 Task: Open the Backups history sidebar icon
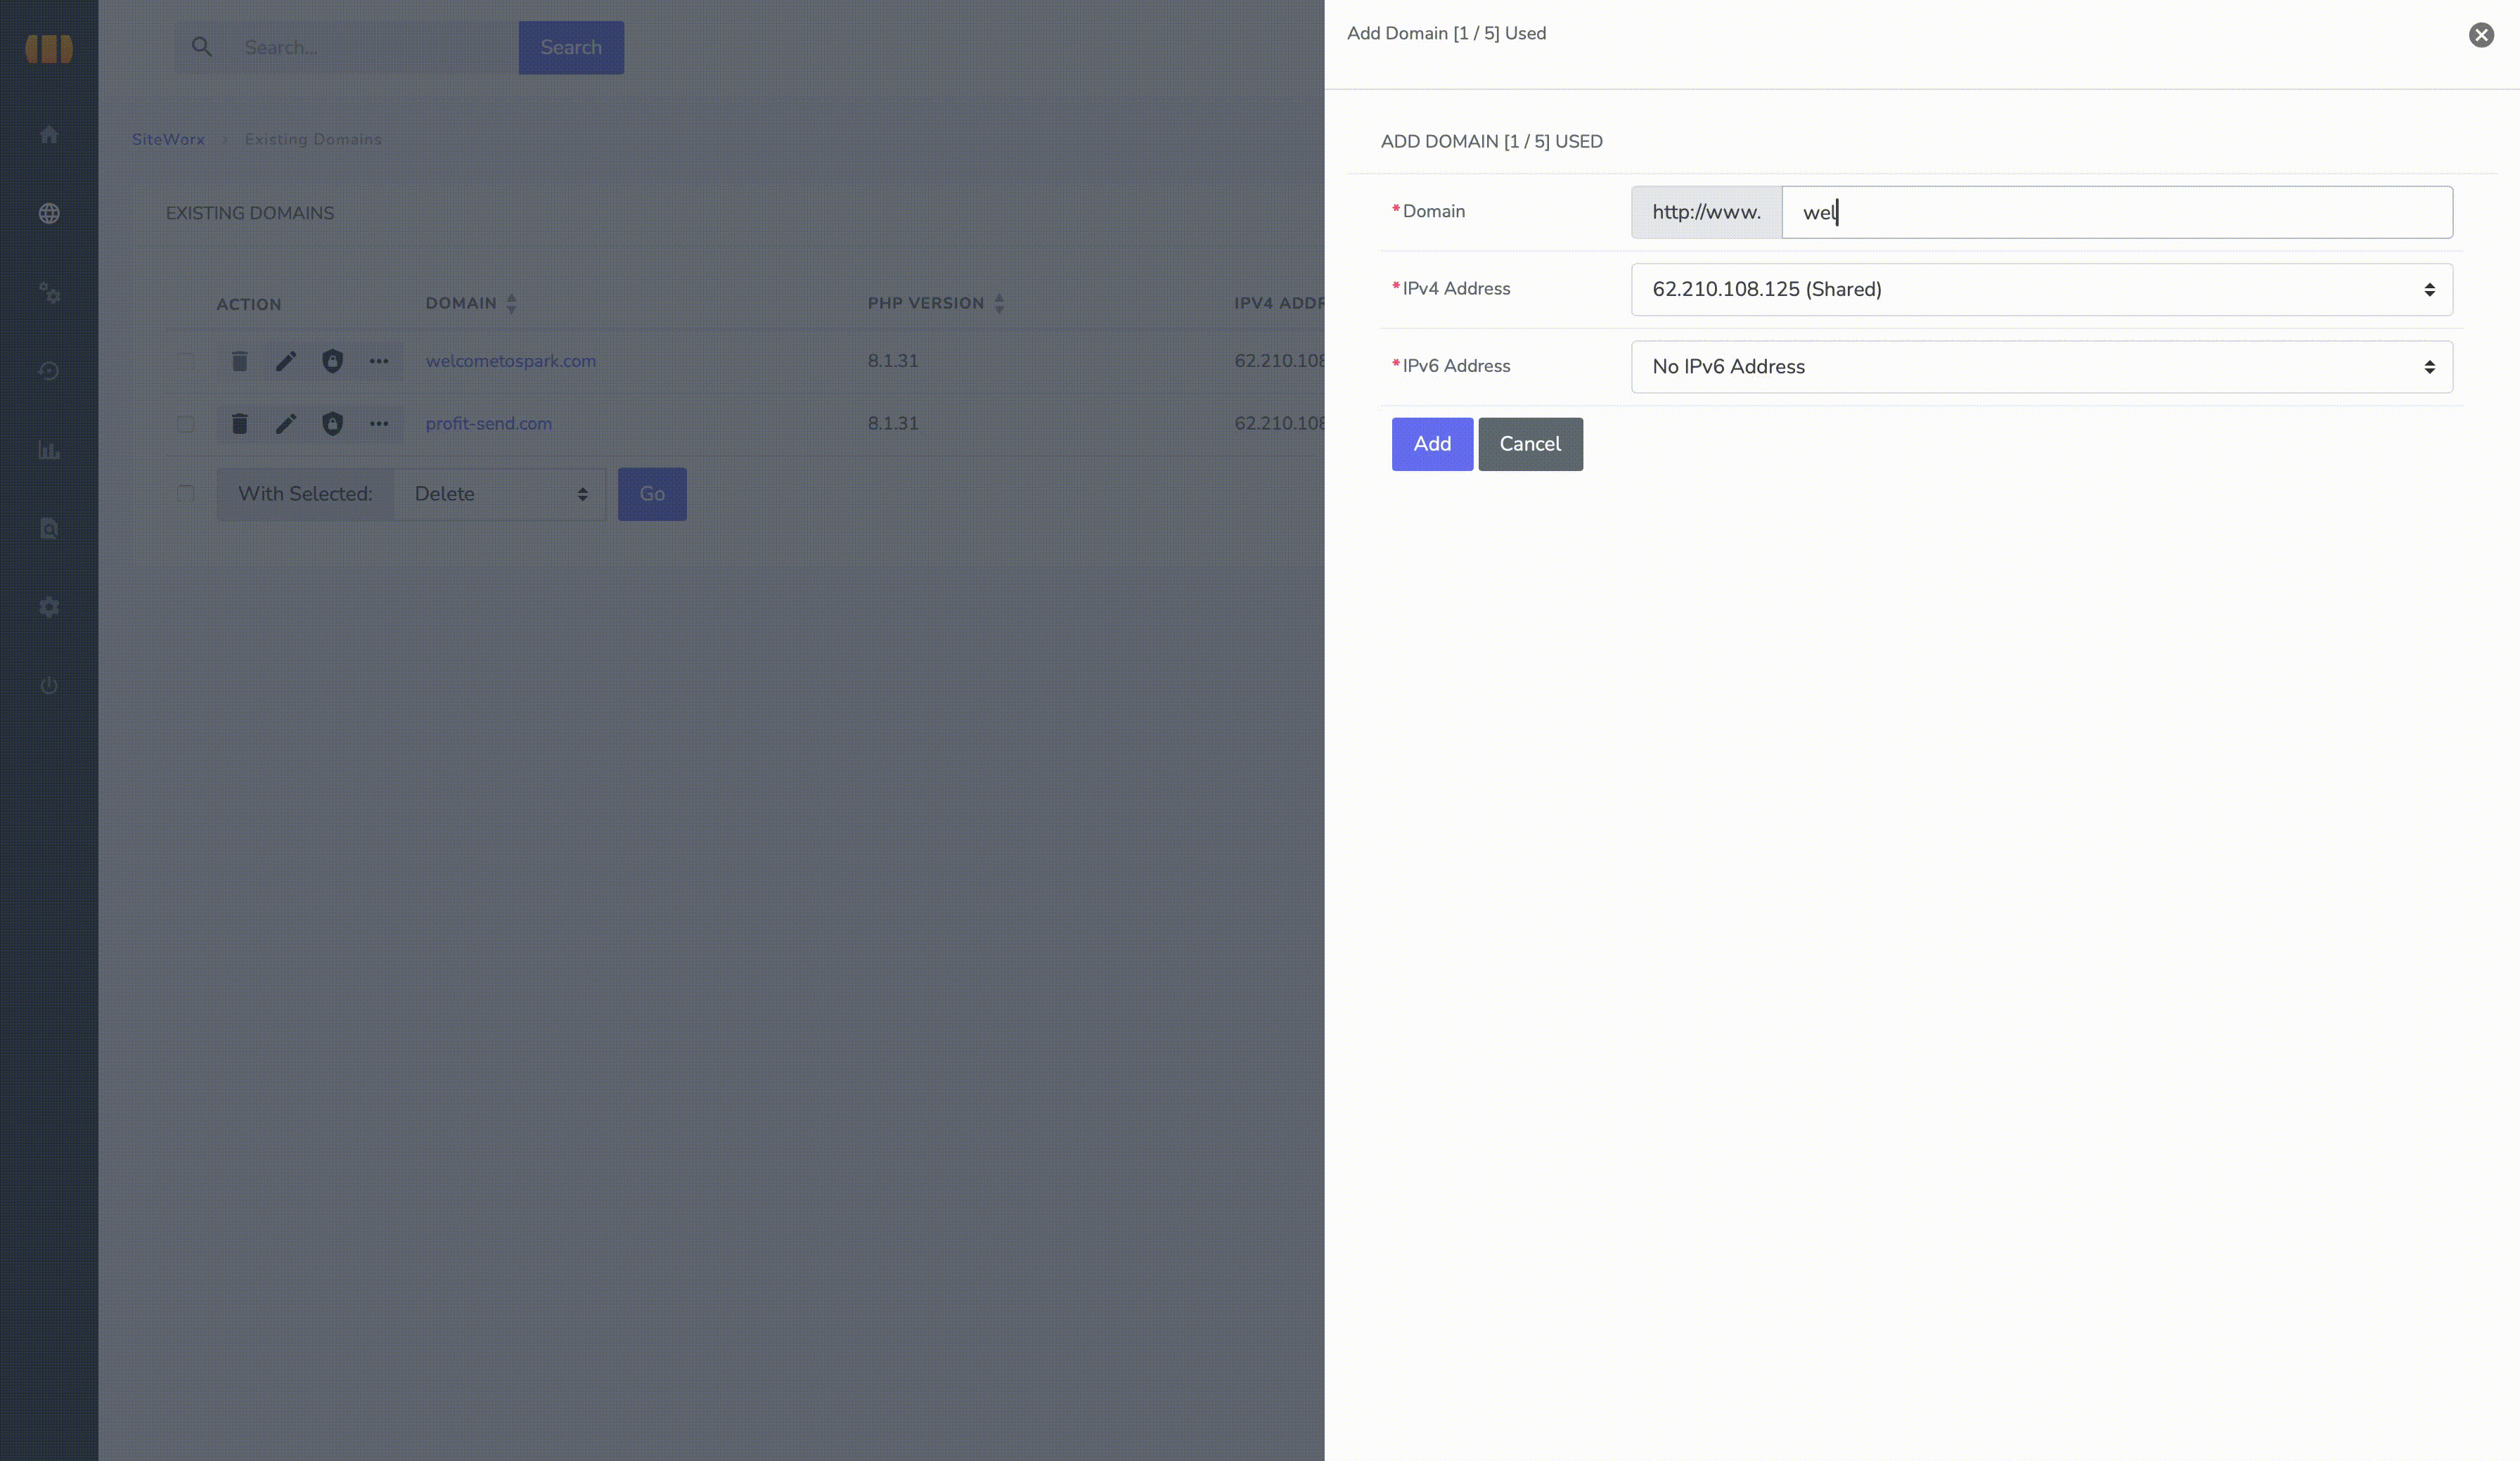49,371
